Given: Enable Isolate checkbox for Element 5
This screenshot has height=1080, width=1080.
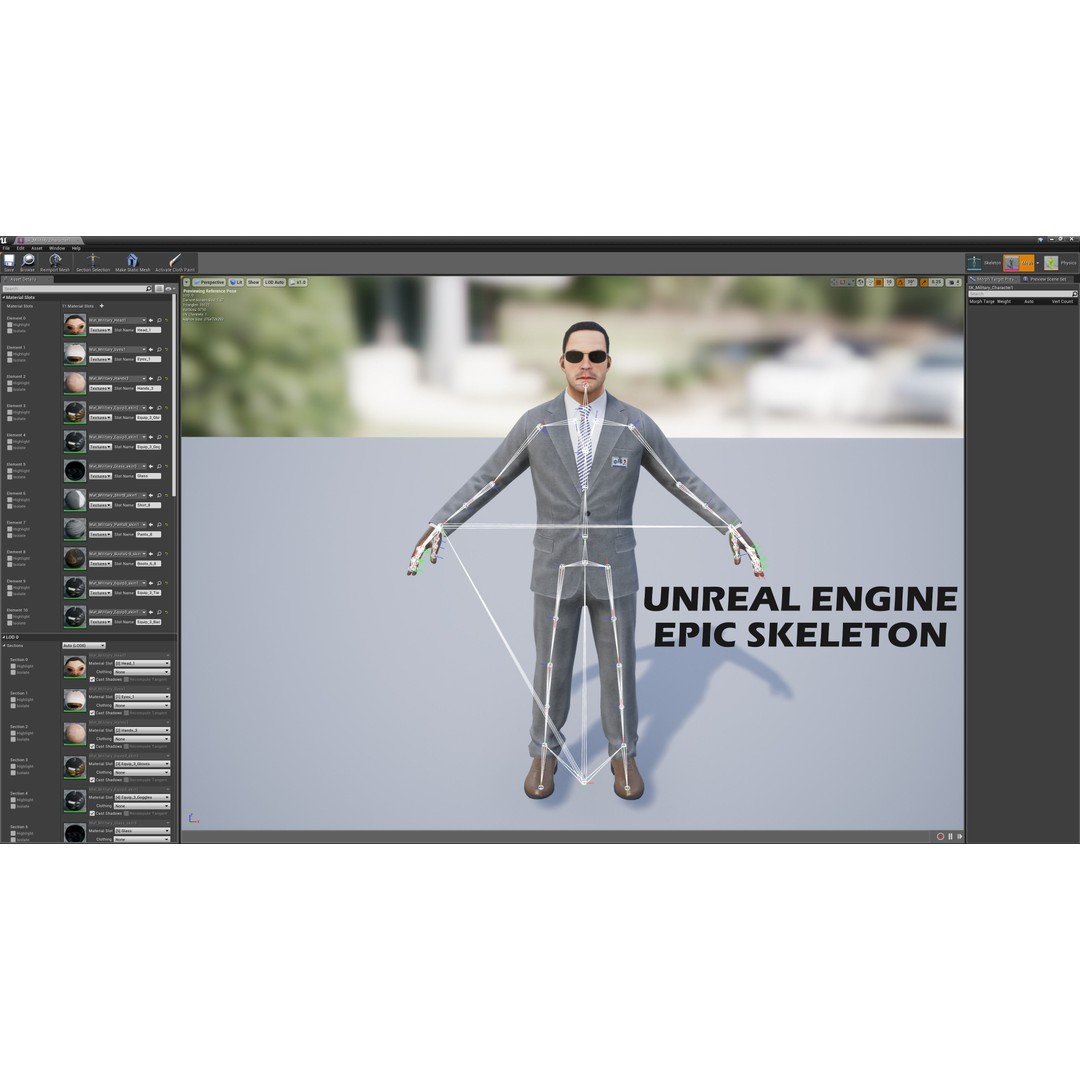Looking at the screenshot, I should [x=10, y=477].
